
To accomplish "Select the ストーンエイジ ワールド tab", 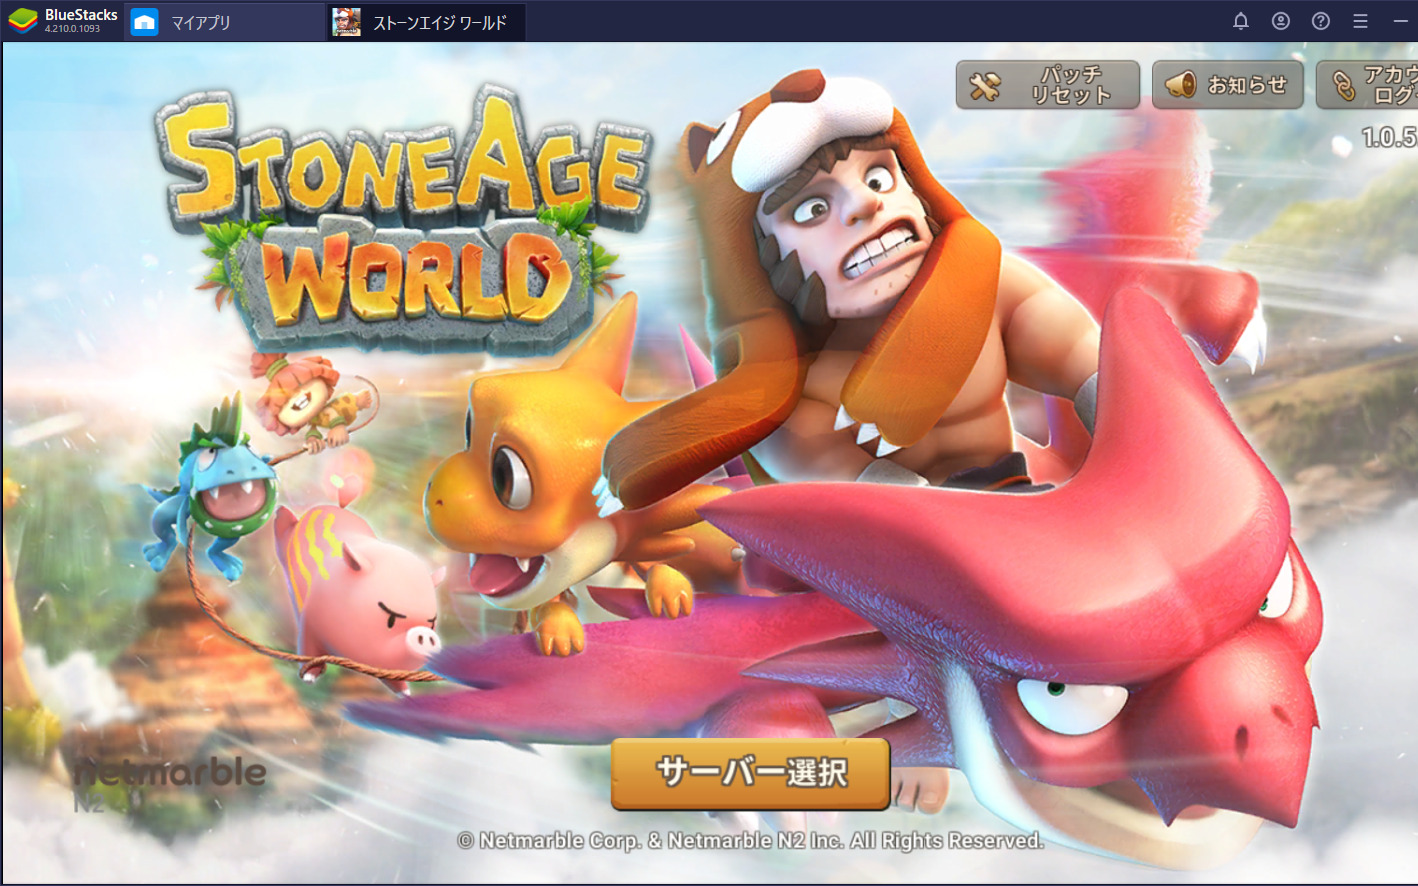I will click(426, 22).
